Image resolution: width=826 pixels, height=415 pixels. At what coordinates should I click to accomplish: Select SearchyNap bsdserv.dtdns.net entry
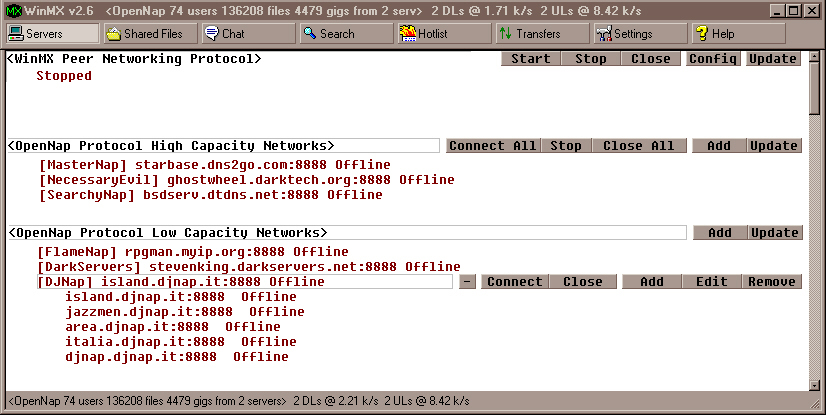(211, 195)
